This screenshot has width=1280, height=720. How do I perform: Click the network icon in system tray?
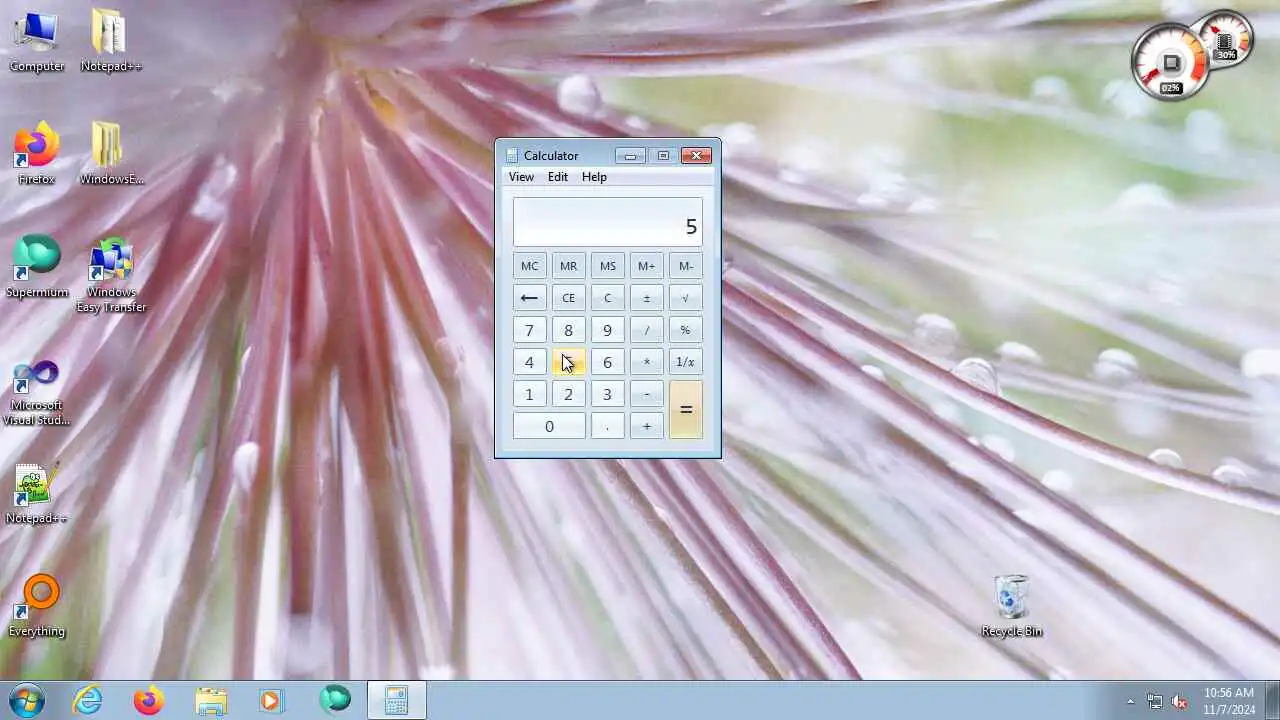pyautogui.click(x=1155, y=701)
